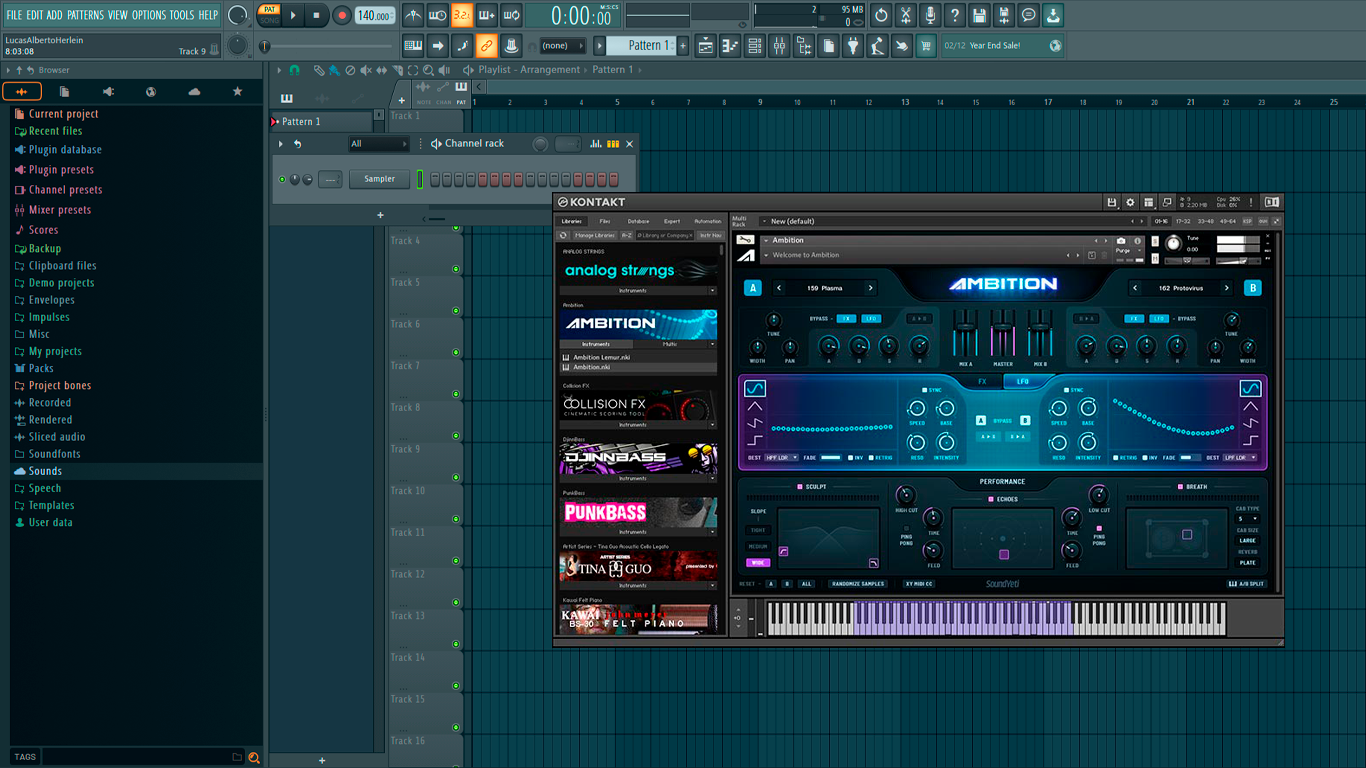Click the Kontakt snapshot camera icon

coord(1121,240)
